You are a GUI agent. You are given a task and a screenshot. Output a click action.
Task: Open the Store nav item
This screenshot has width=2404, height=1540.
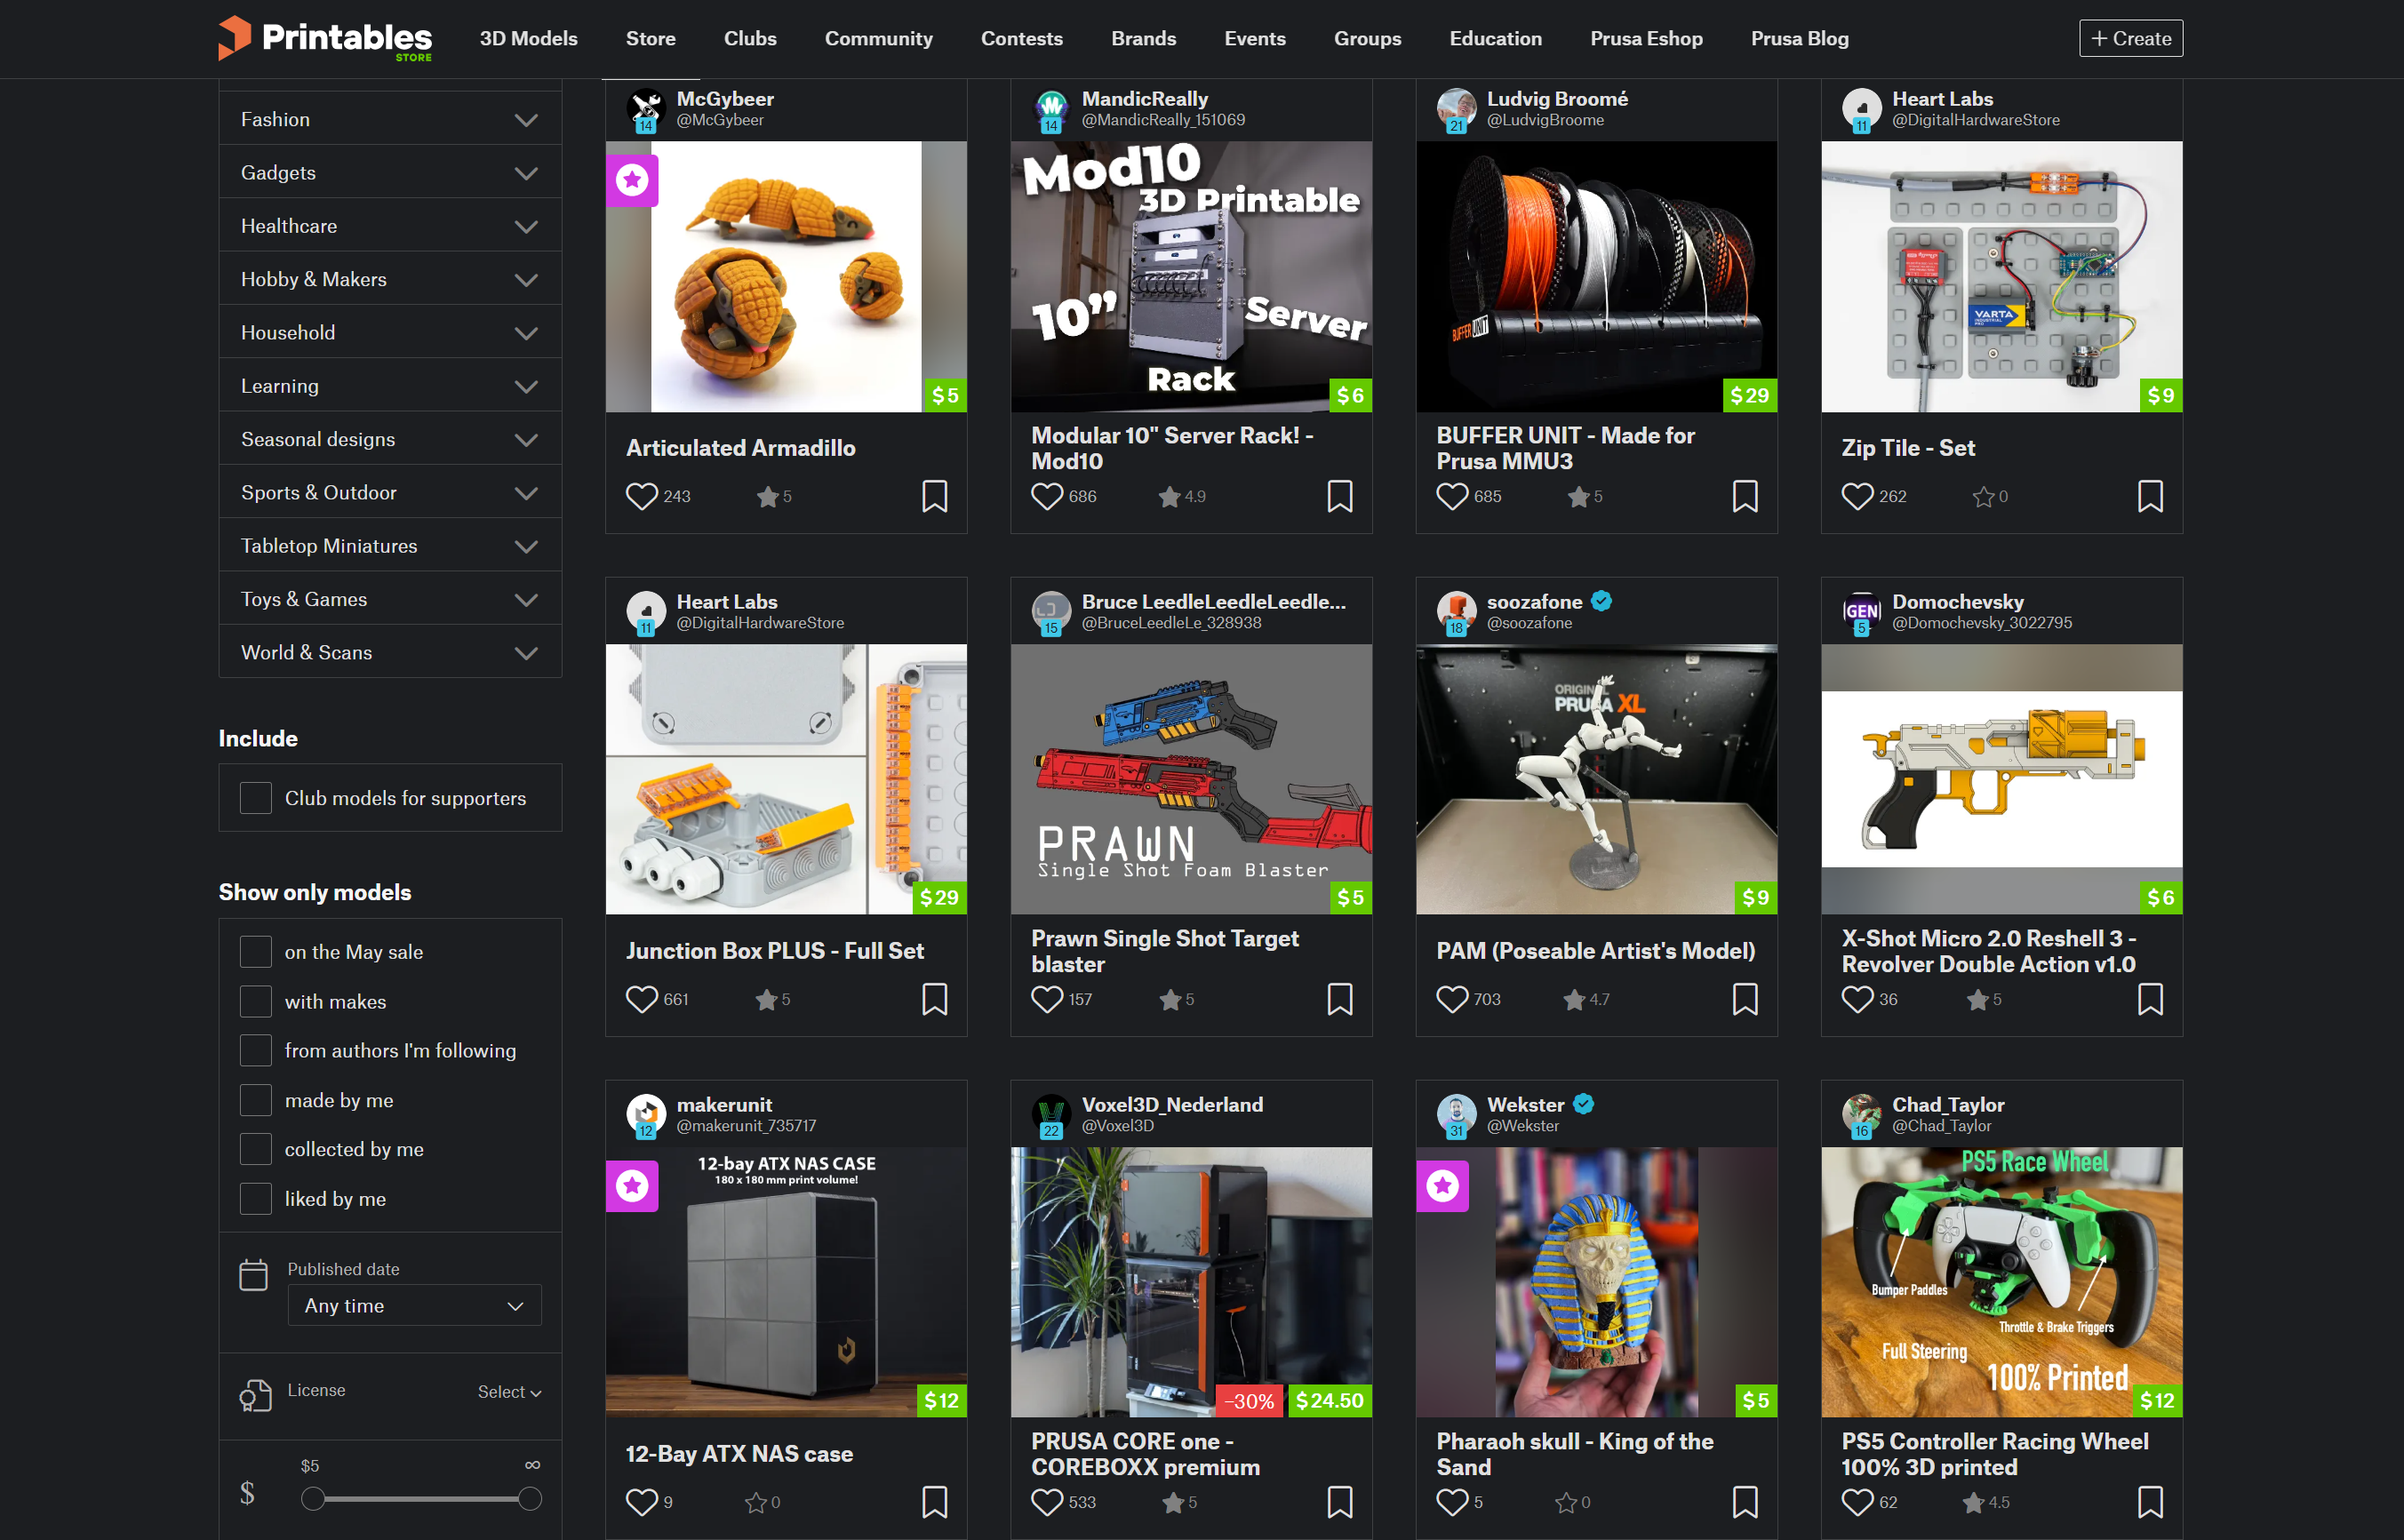click(651, 38)
